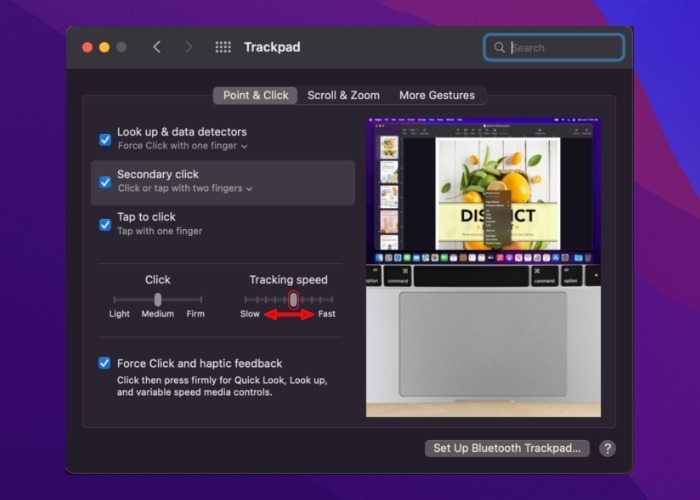
Task: Switch to the Scroll & Zoom tab
Action: [343, 95]
